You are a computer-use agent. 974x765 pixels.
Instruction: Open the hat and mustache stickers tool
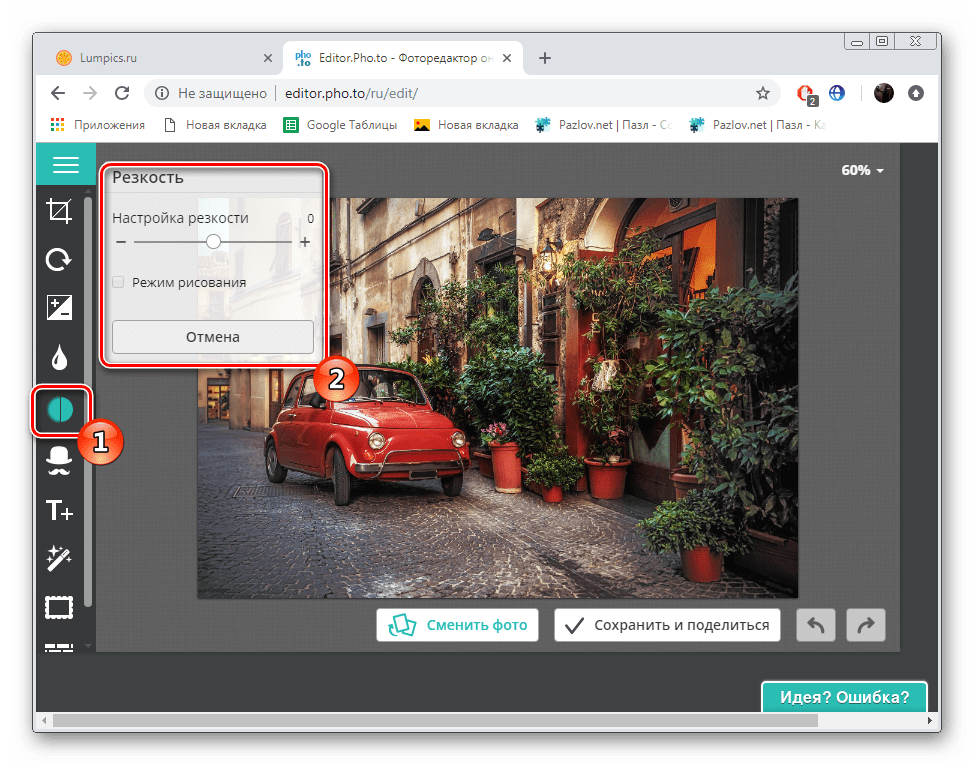tap(59, 461)
